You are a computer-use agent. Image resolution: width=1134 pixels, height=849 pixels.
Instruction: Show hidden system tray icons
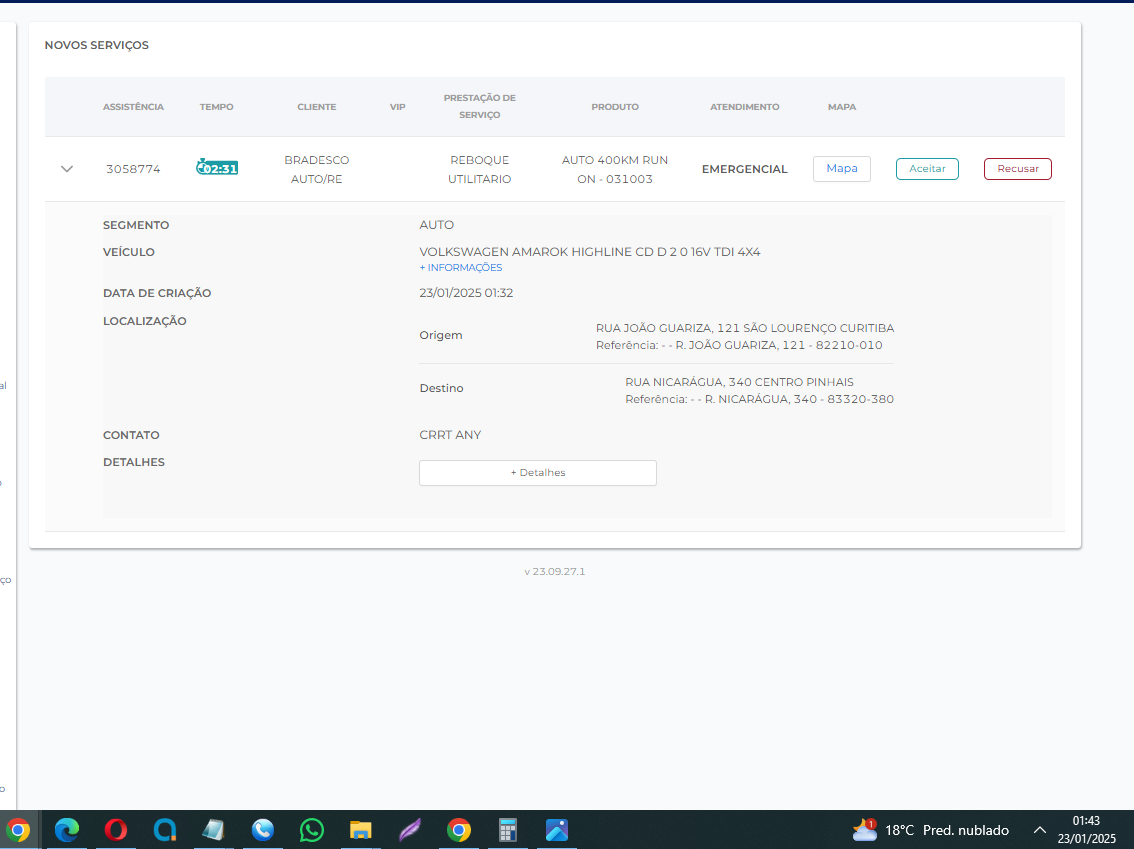click(x=1040, y=830)
